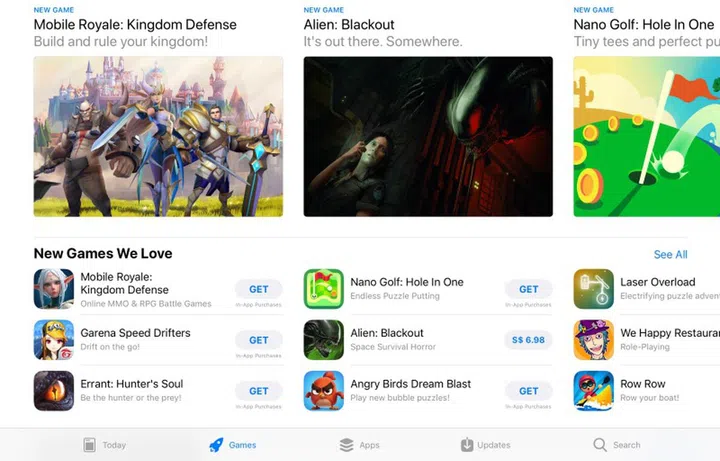Tap the Nano Golf app icon

coord(324,289)
